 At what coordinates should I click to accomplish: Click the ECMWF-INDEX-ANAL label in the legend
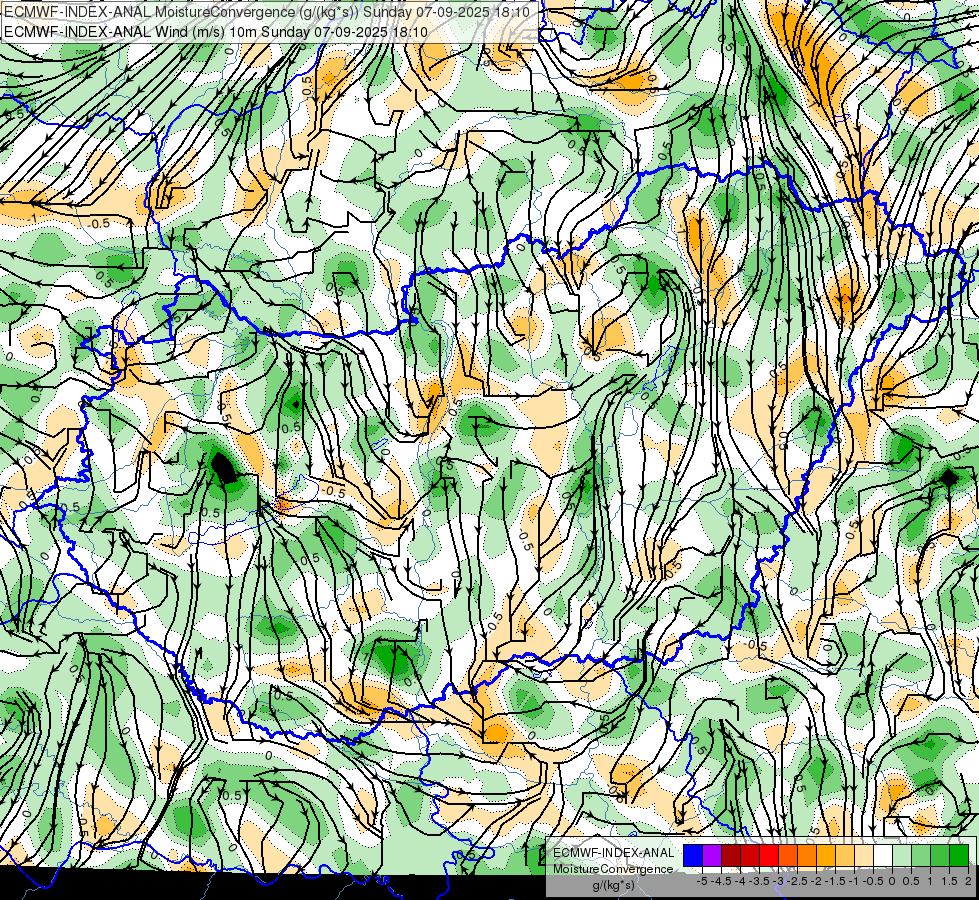tap(613, 853)
